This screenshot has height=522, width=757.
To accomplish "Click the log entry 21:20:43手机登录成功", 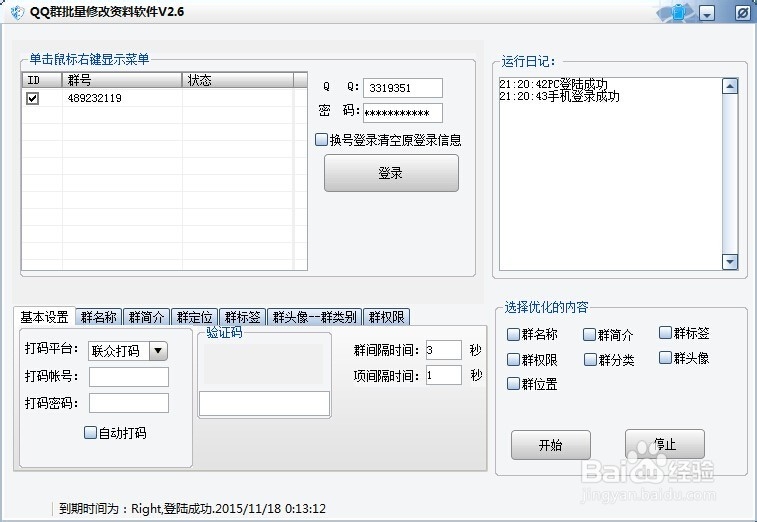I will click(x=559, y=96).
